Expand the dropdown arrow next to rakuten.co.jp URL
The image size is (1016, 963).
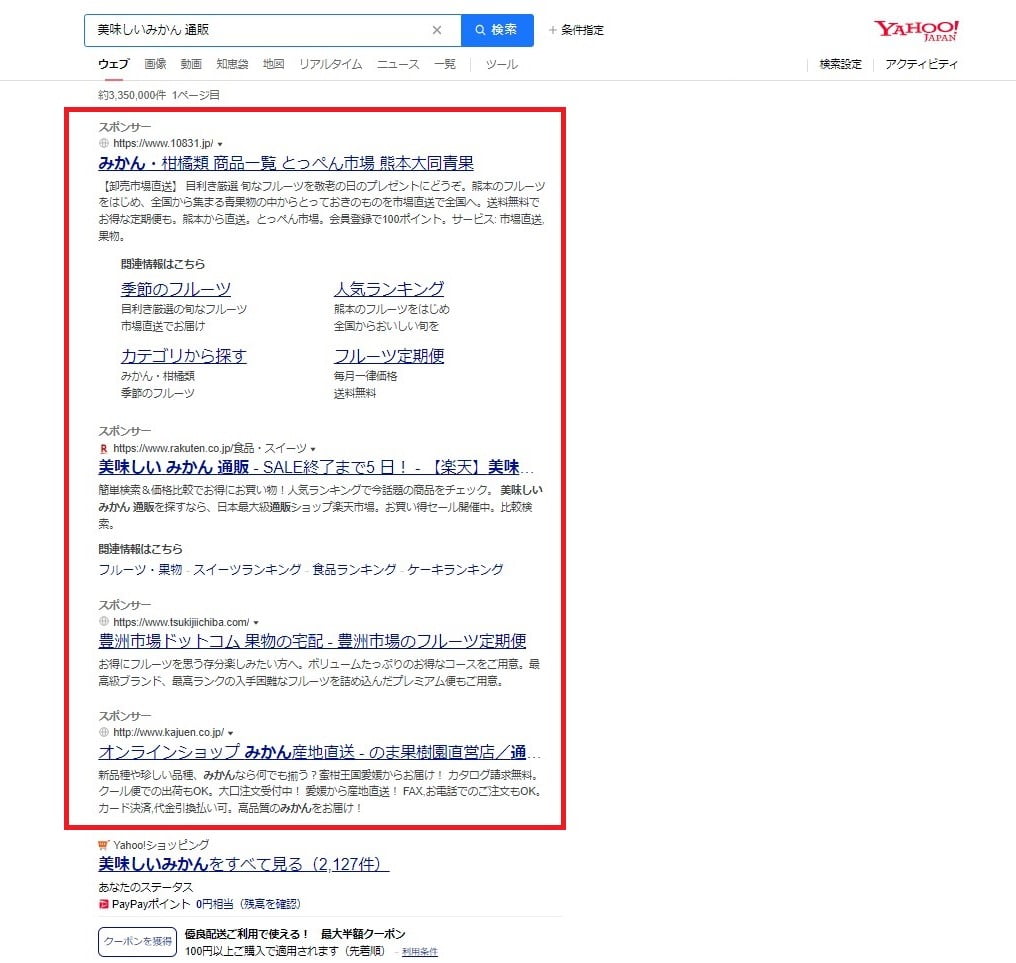(313, 448)
